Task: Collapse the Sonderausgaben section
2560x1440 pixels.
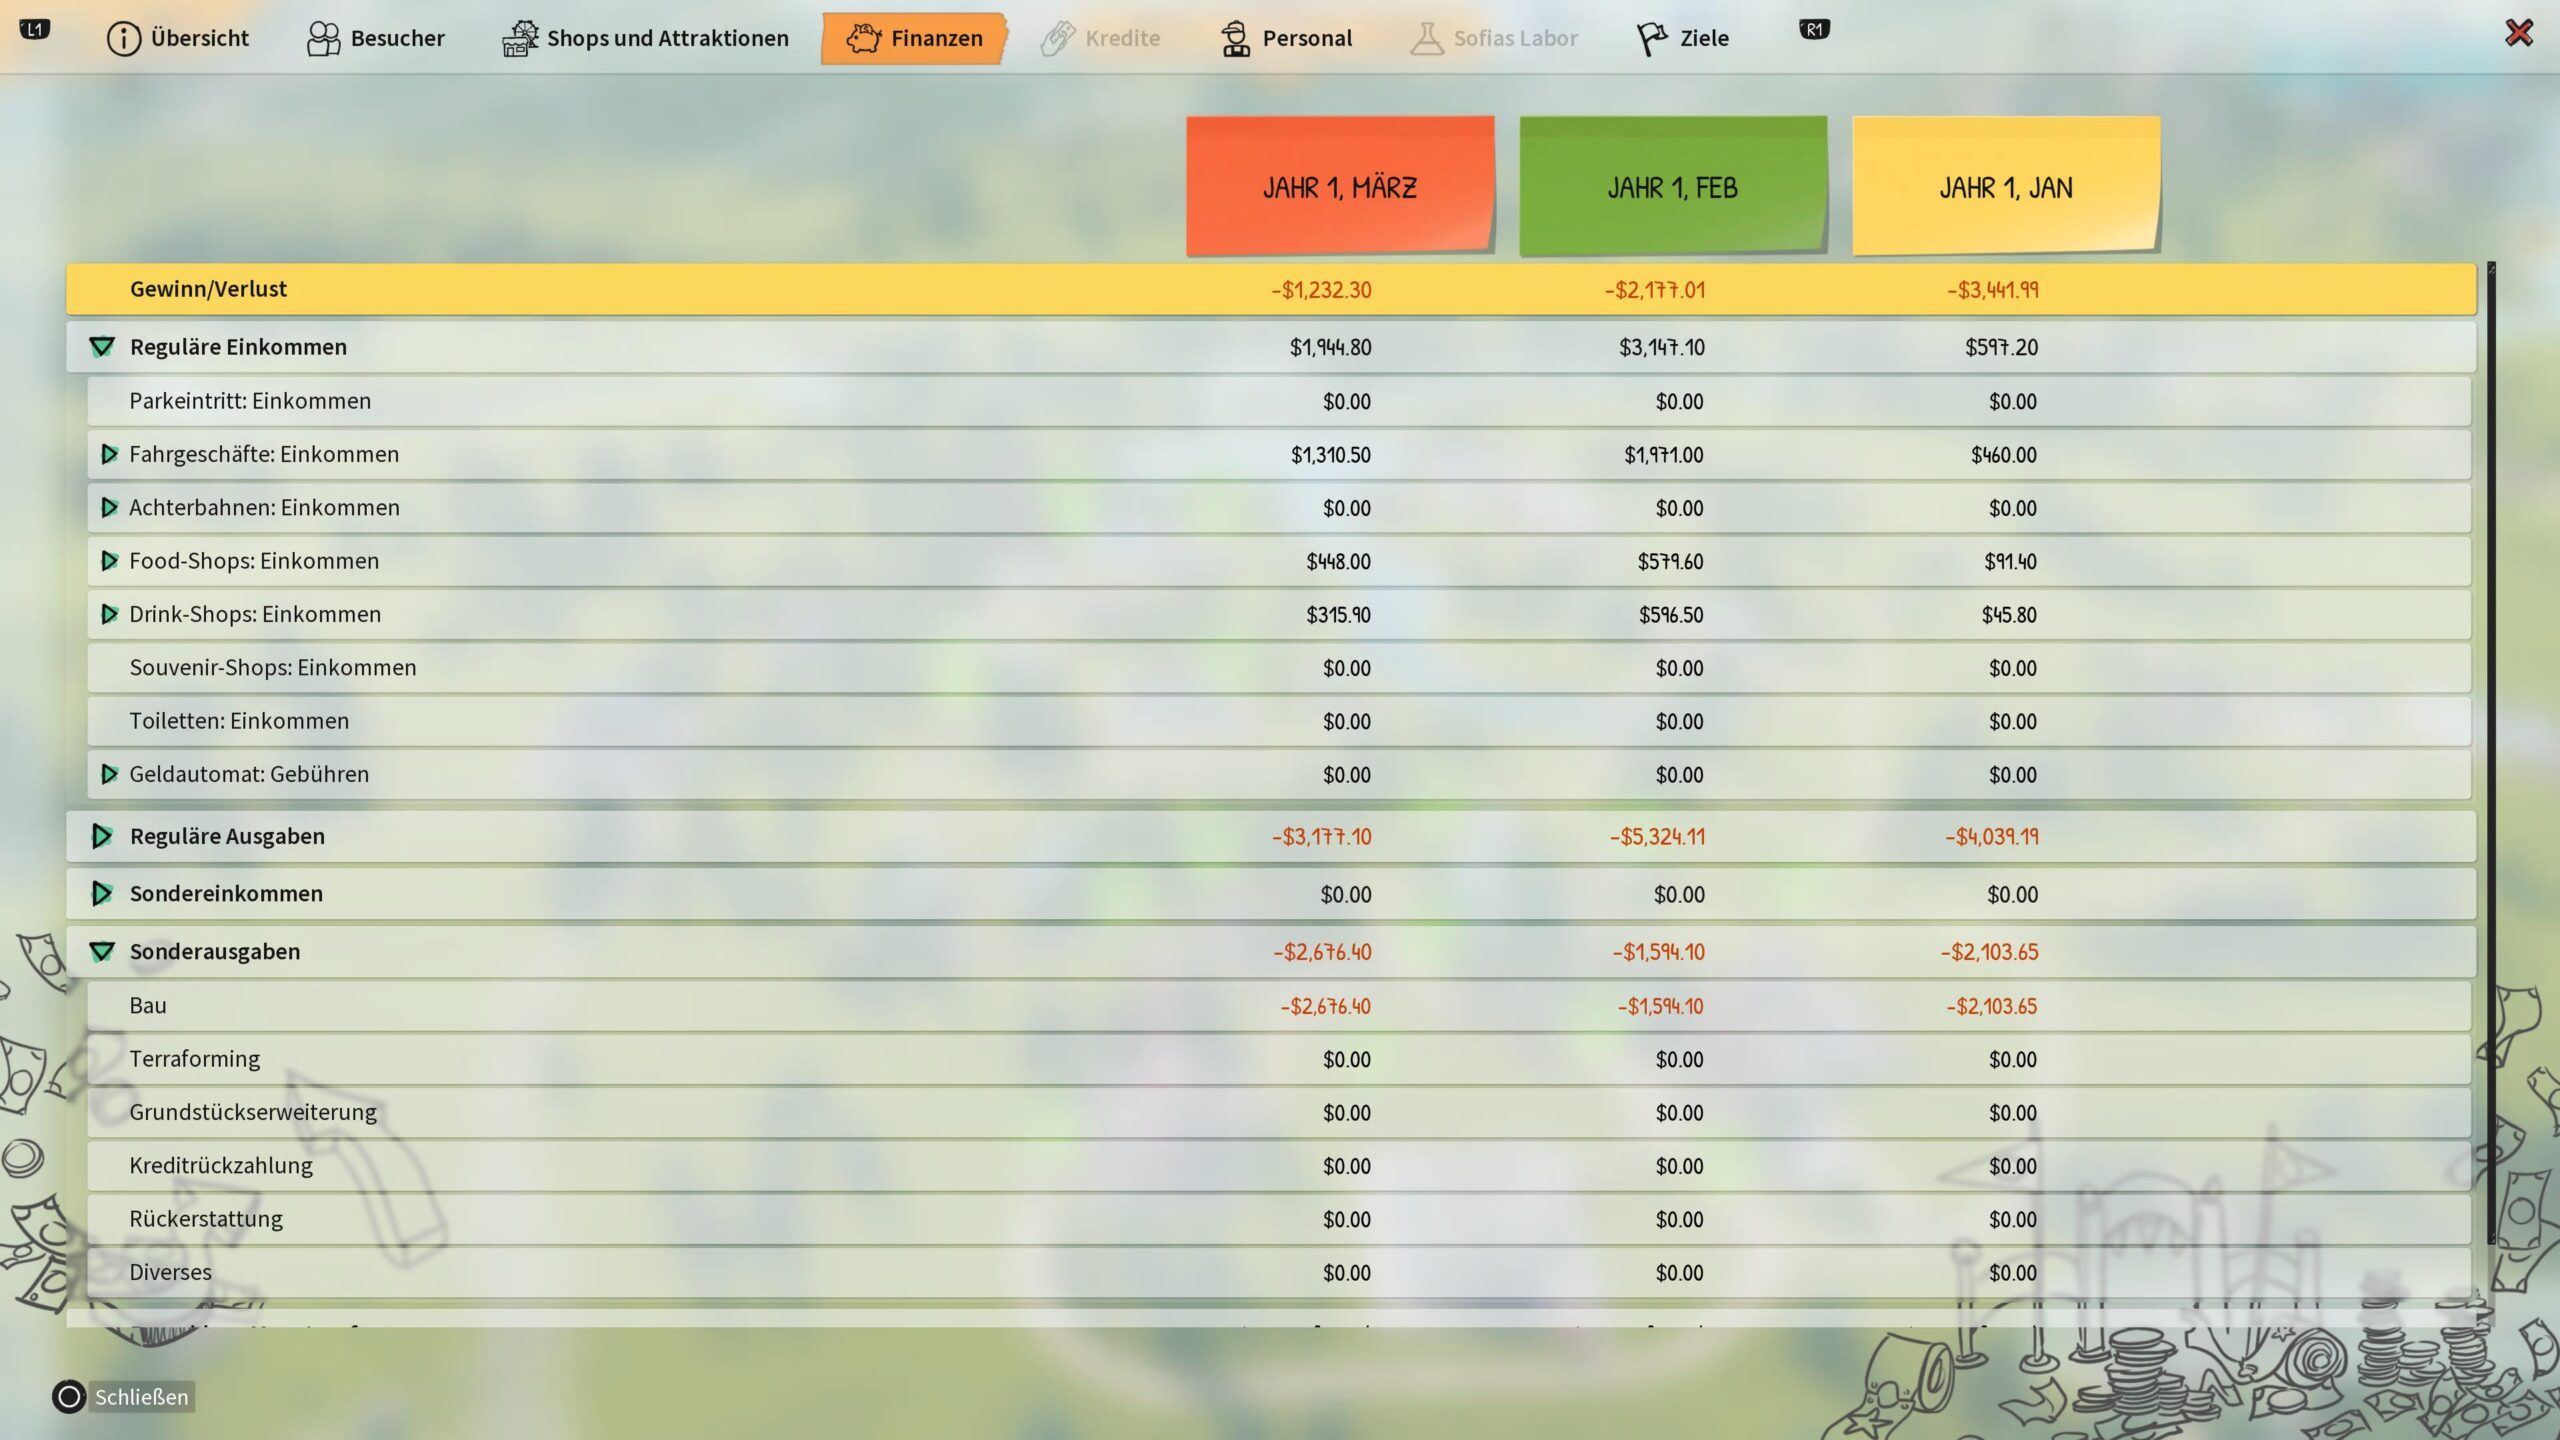Action: coord(102,952)
